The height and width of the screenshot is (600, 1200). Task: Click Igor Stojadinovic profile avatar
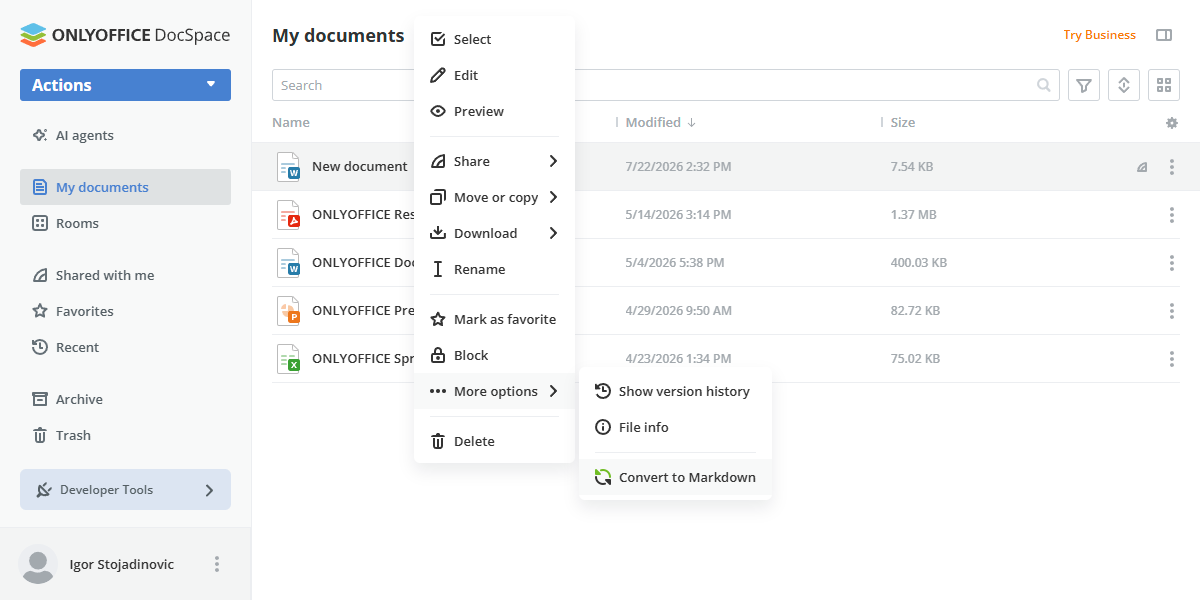(38, 564)
